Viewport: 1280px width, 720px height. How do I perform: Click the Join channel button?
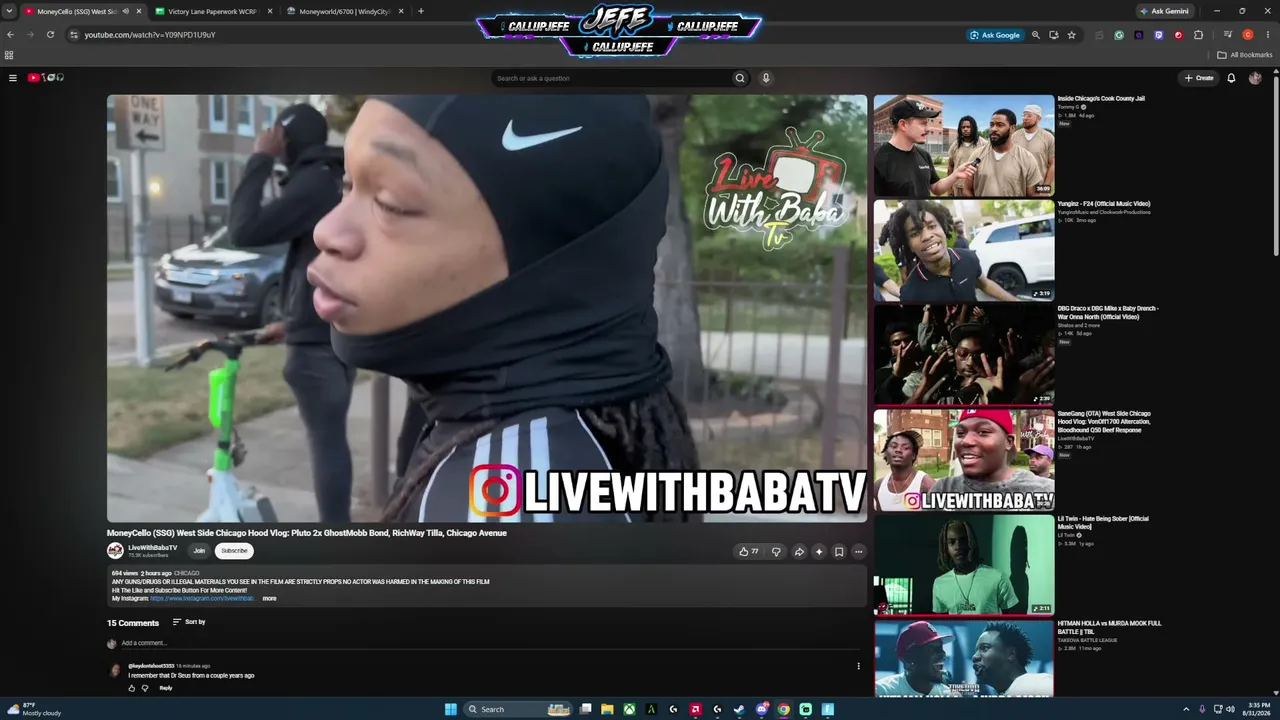point(199,551)
